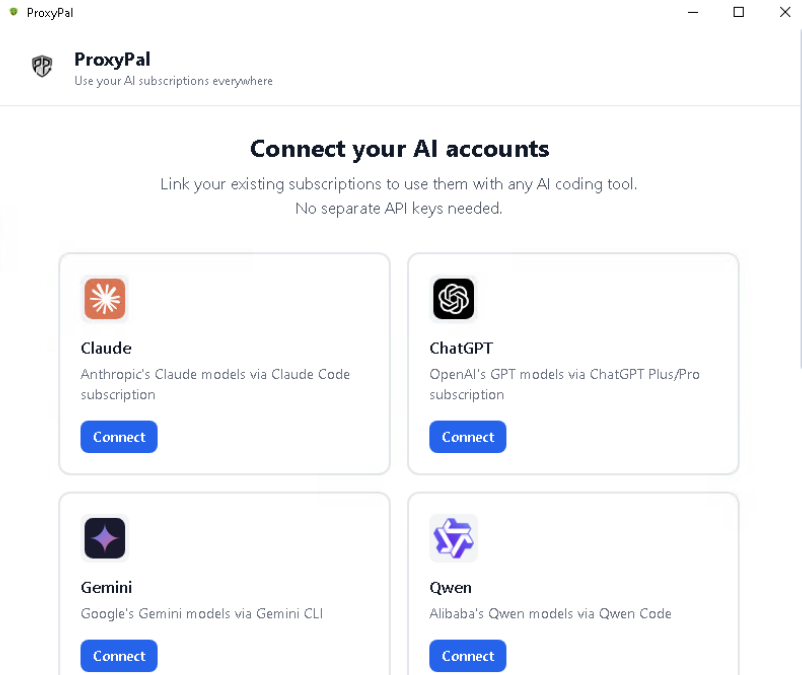The image size is (802, 675).
Task: Connect your ChatGPT account
Action: tap(467, 437)
